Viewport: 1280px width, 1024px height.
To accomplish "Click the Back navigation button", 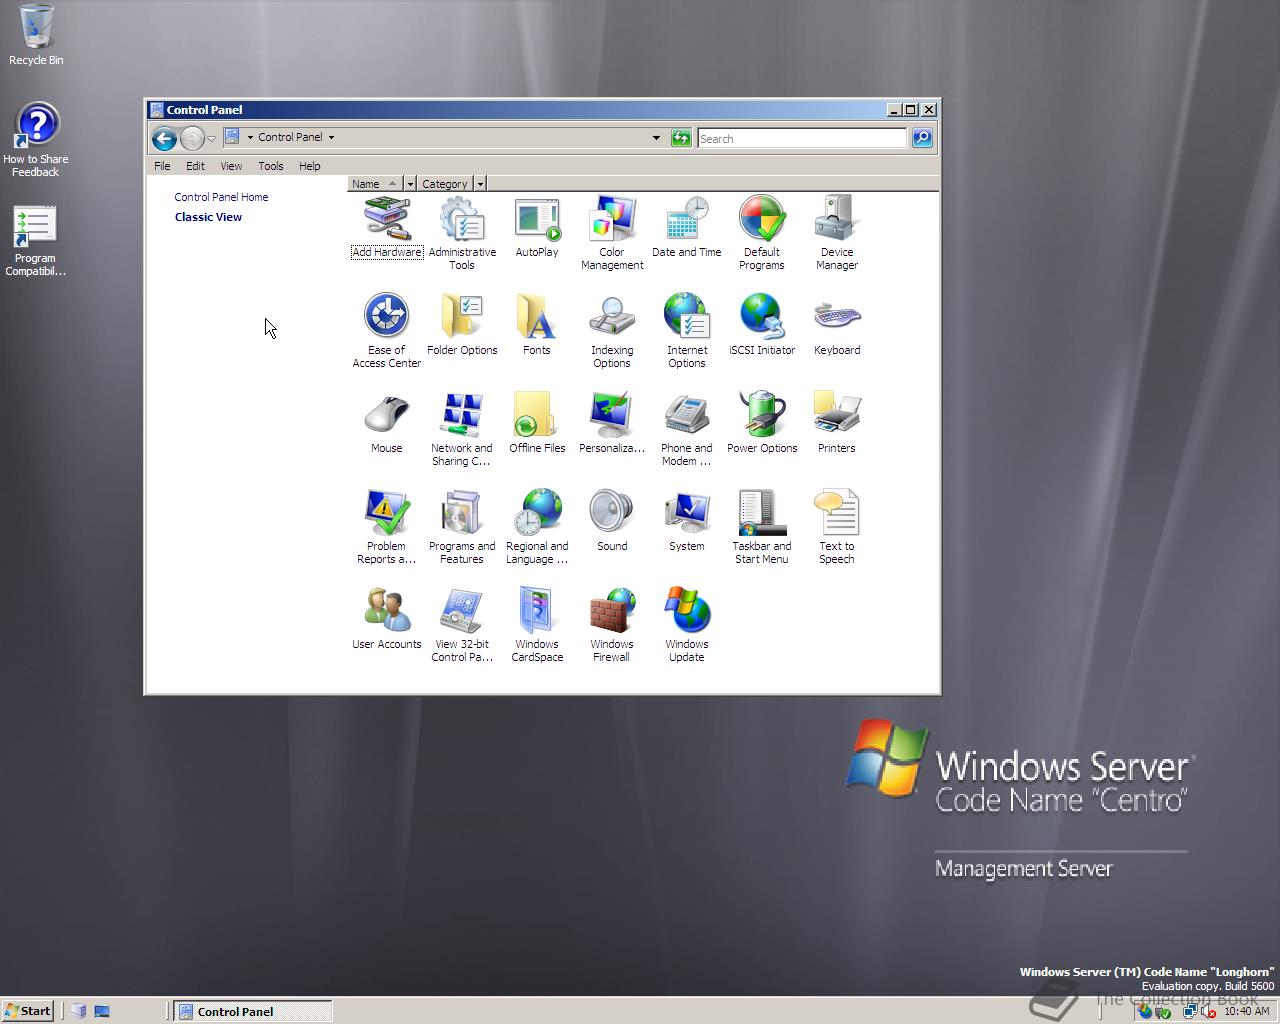I will click(x=164, y=138).
